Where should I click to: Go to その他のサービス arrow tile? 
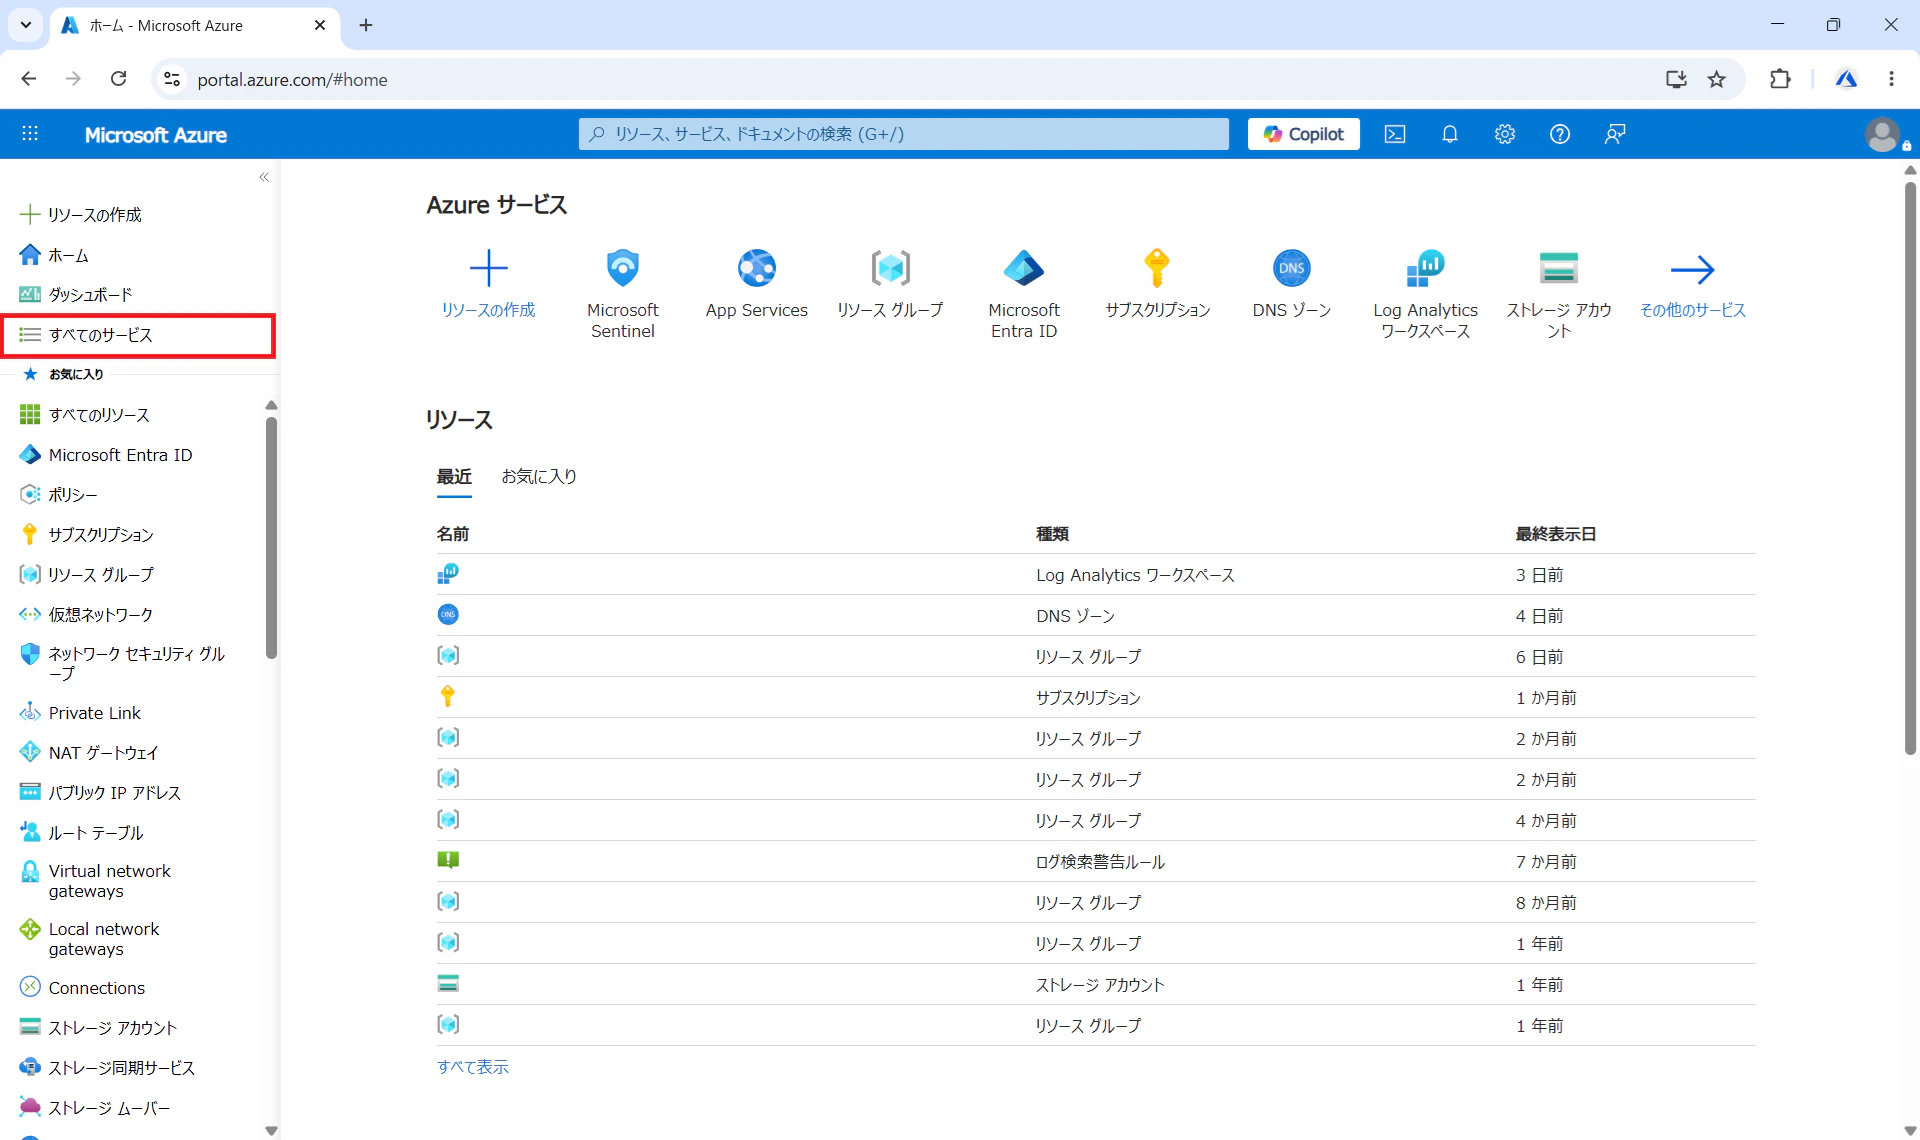1693,285
